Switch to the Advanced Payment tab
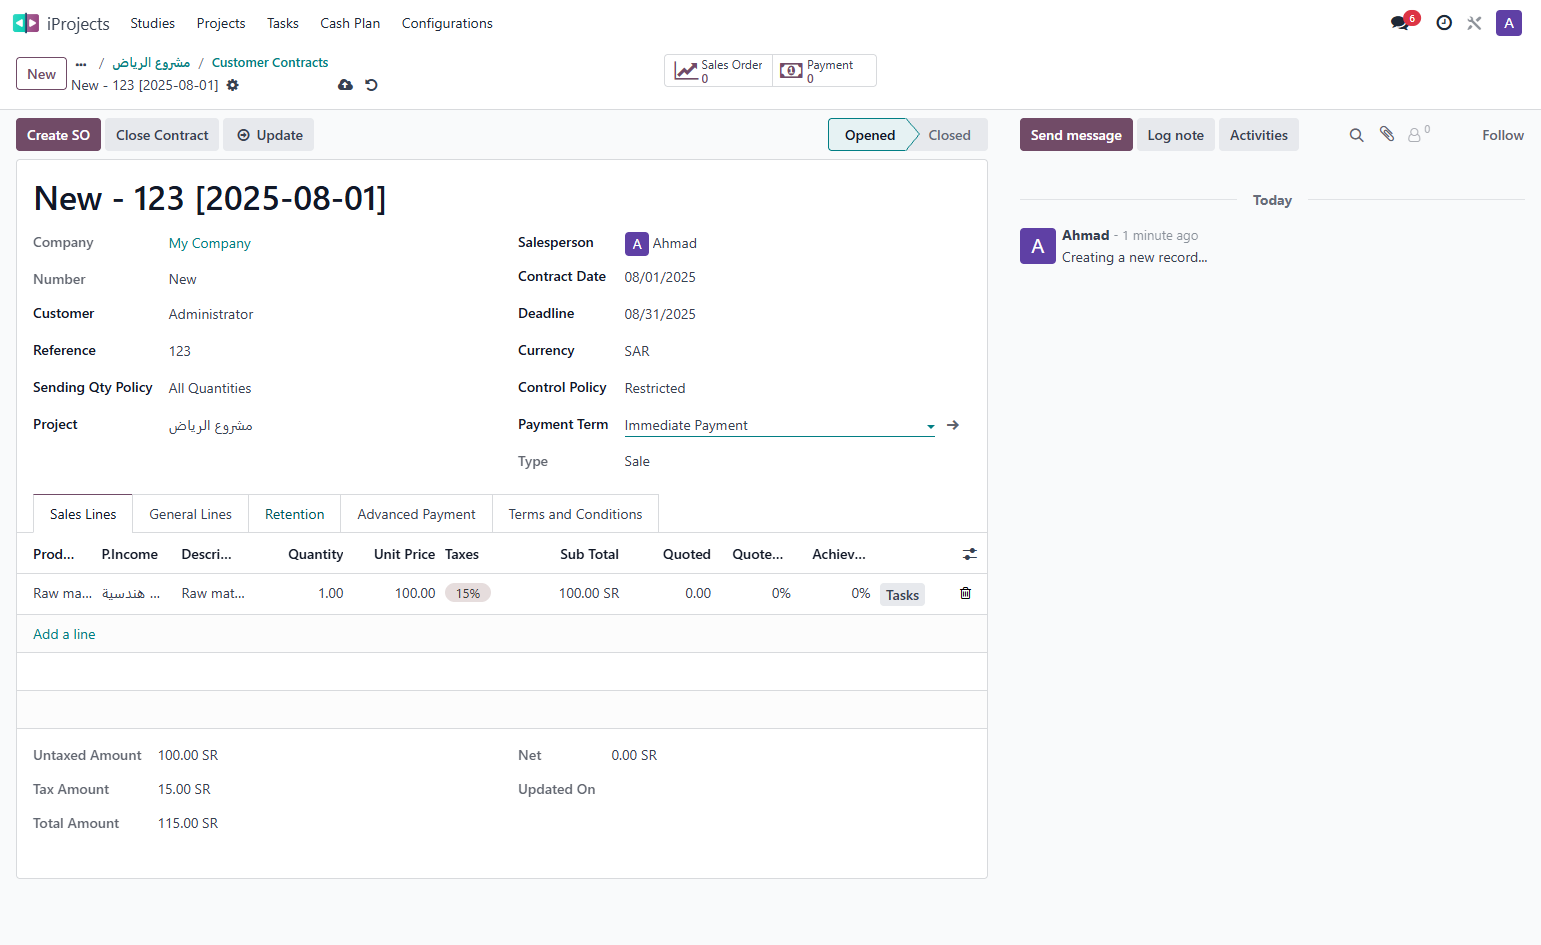 point(416,514)
